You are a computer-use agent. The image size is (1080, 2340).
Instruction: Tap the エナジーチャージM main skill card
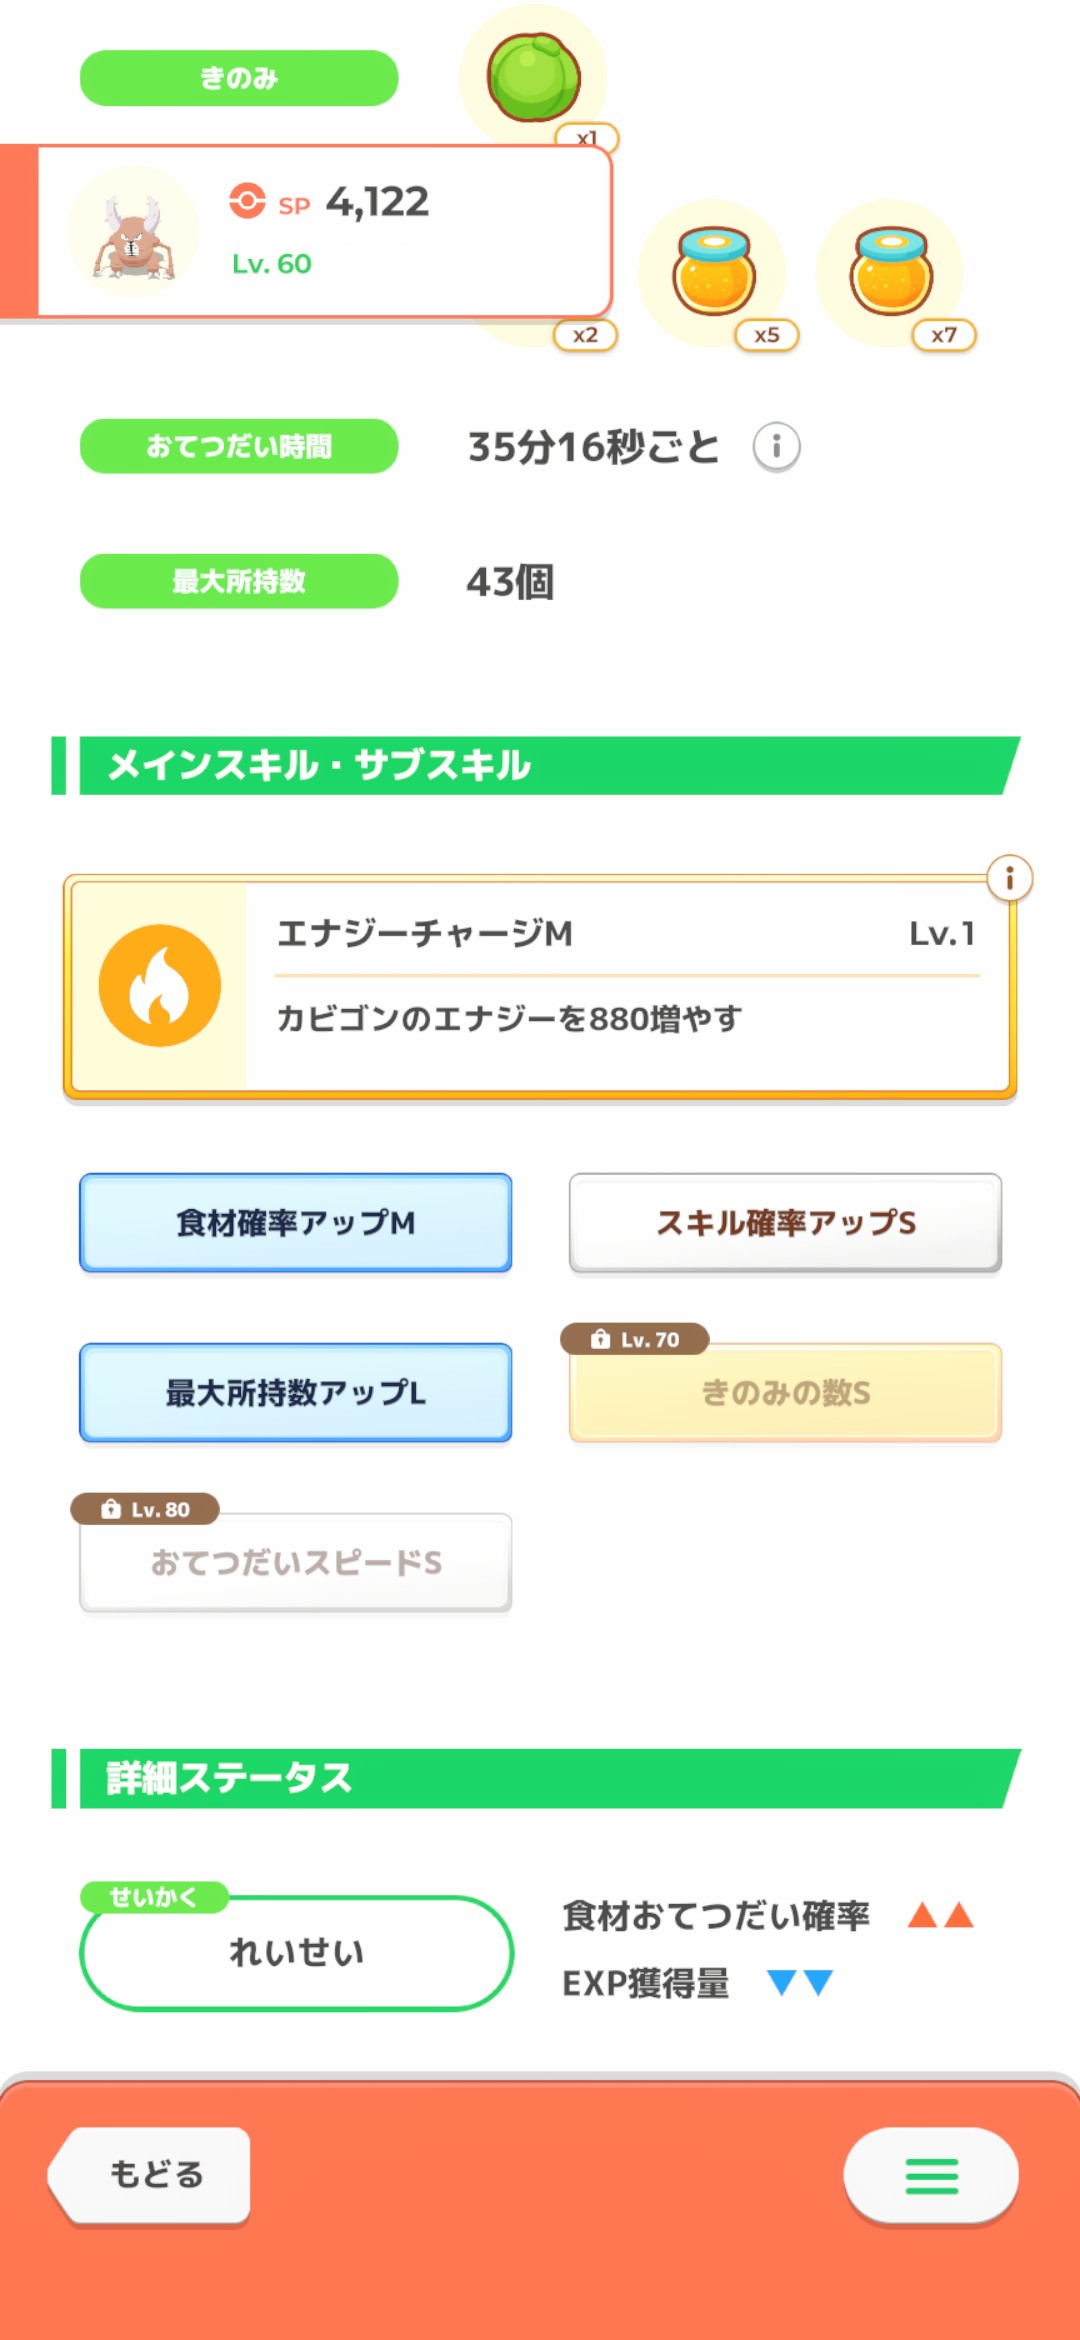(540, 987)
